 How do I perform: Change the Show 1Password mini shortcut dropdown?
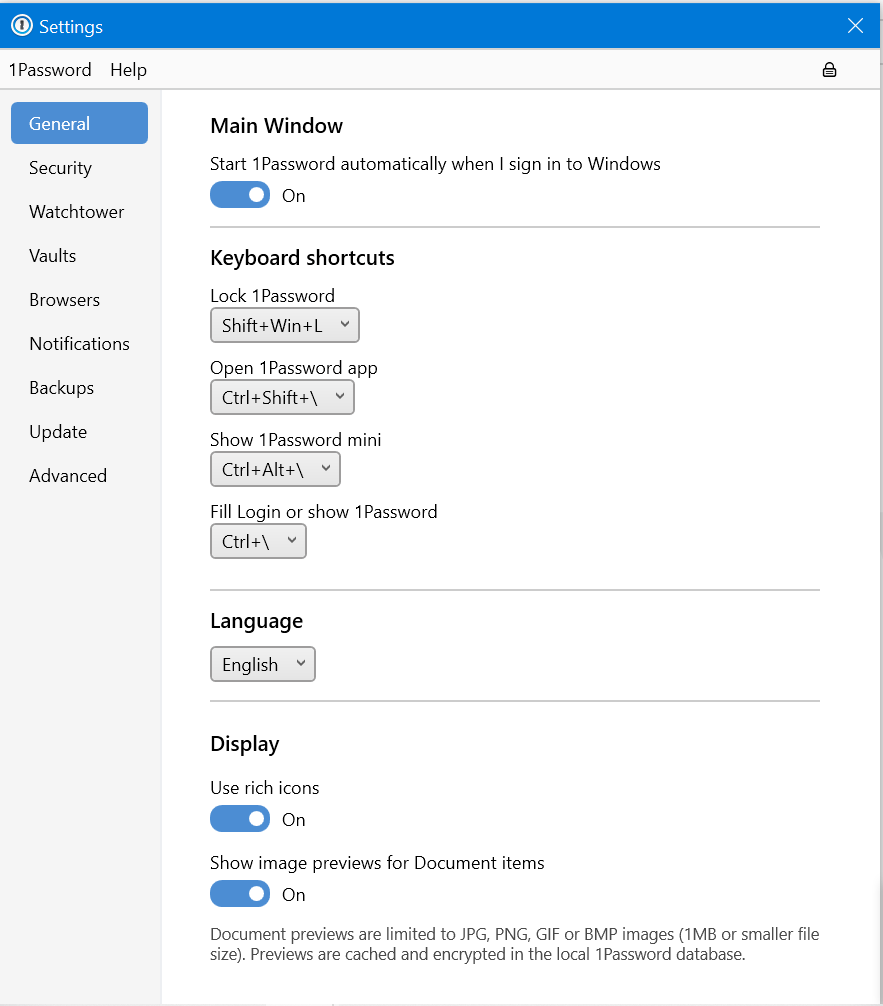point(275,469)
